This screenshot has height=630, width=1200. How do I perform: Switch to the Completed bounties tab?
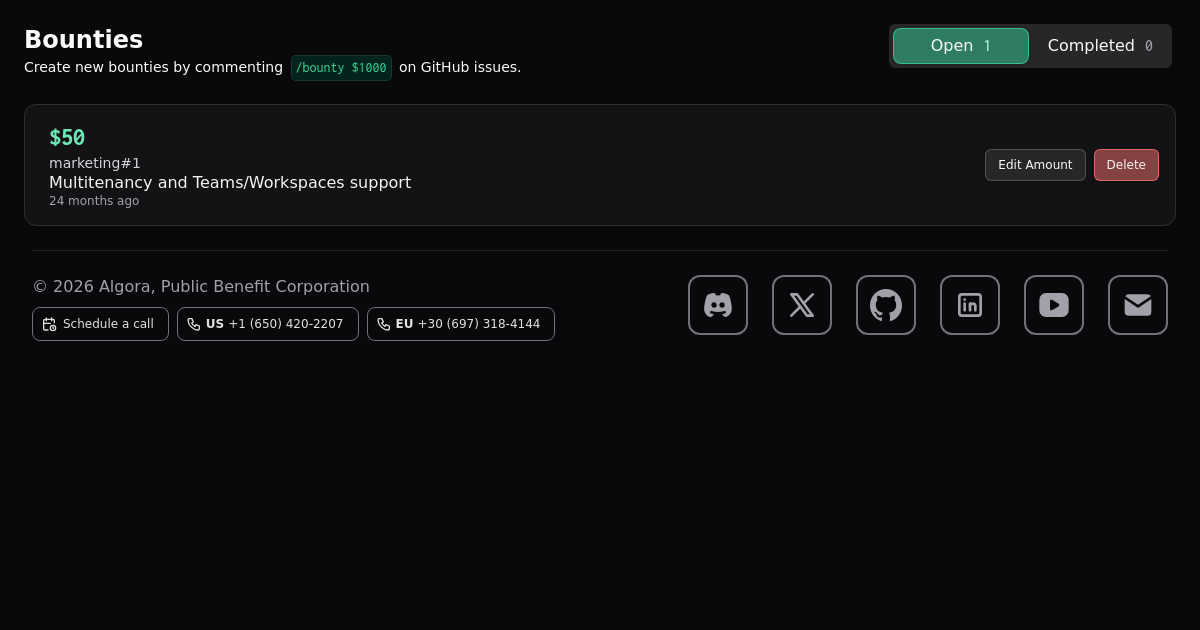(1090, 46)
